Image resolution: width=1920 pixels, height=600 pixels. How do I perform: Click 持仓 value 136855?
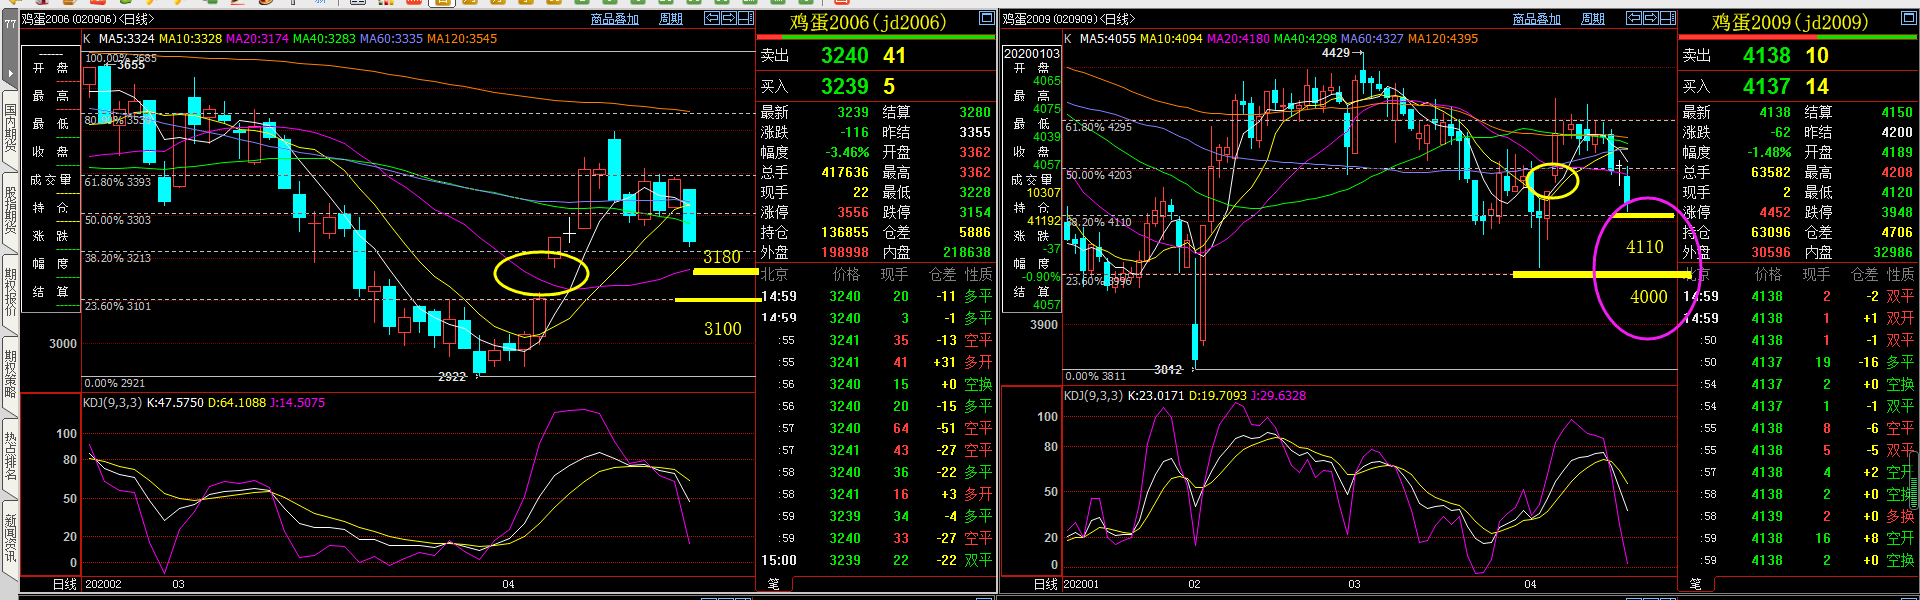[845, 232]
